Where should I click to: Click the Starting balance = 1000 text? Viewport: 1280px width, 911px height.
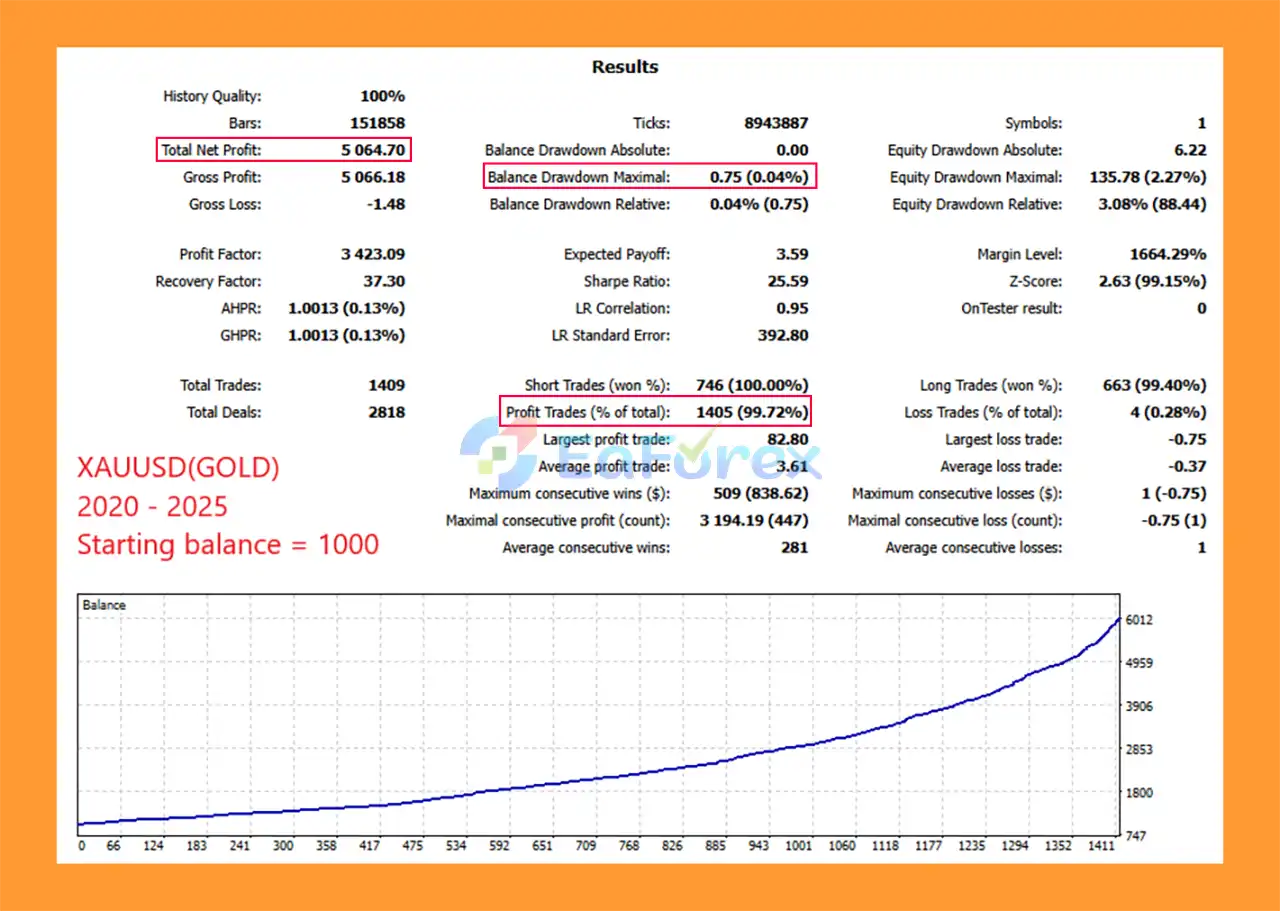[x=228, y=545]
